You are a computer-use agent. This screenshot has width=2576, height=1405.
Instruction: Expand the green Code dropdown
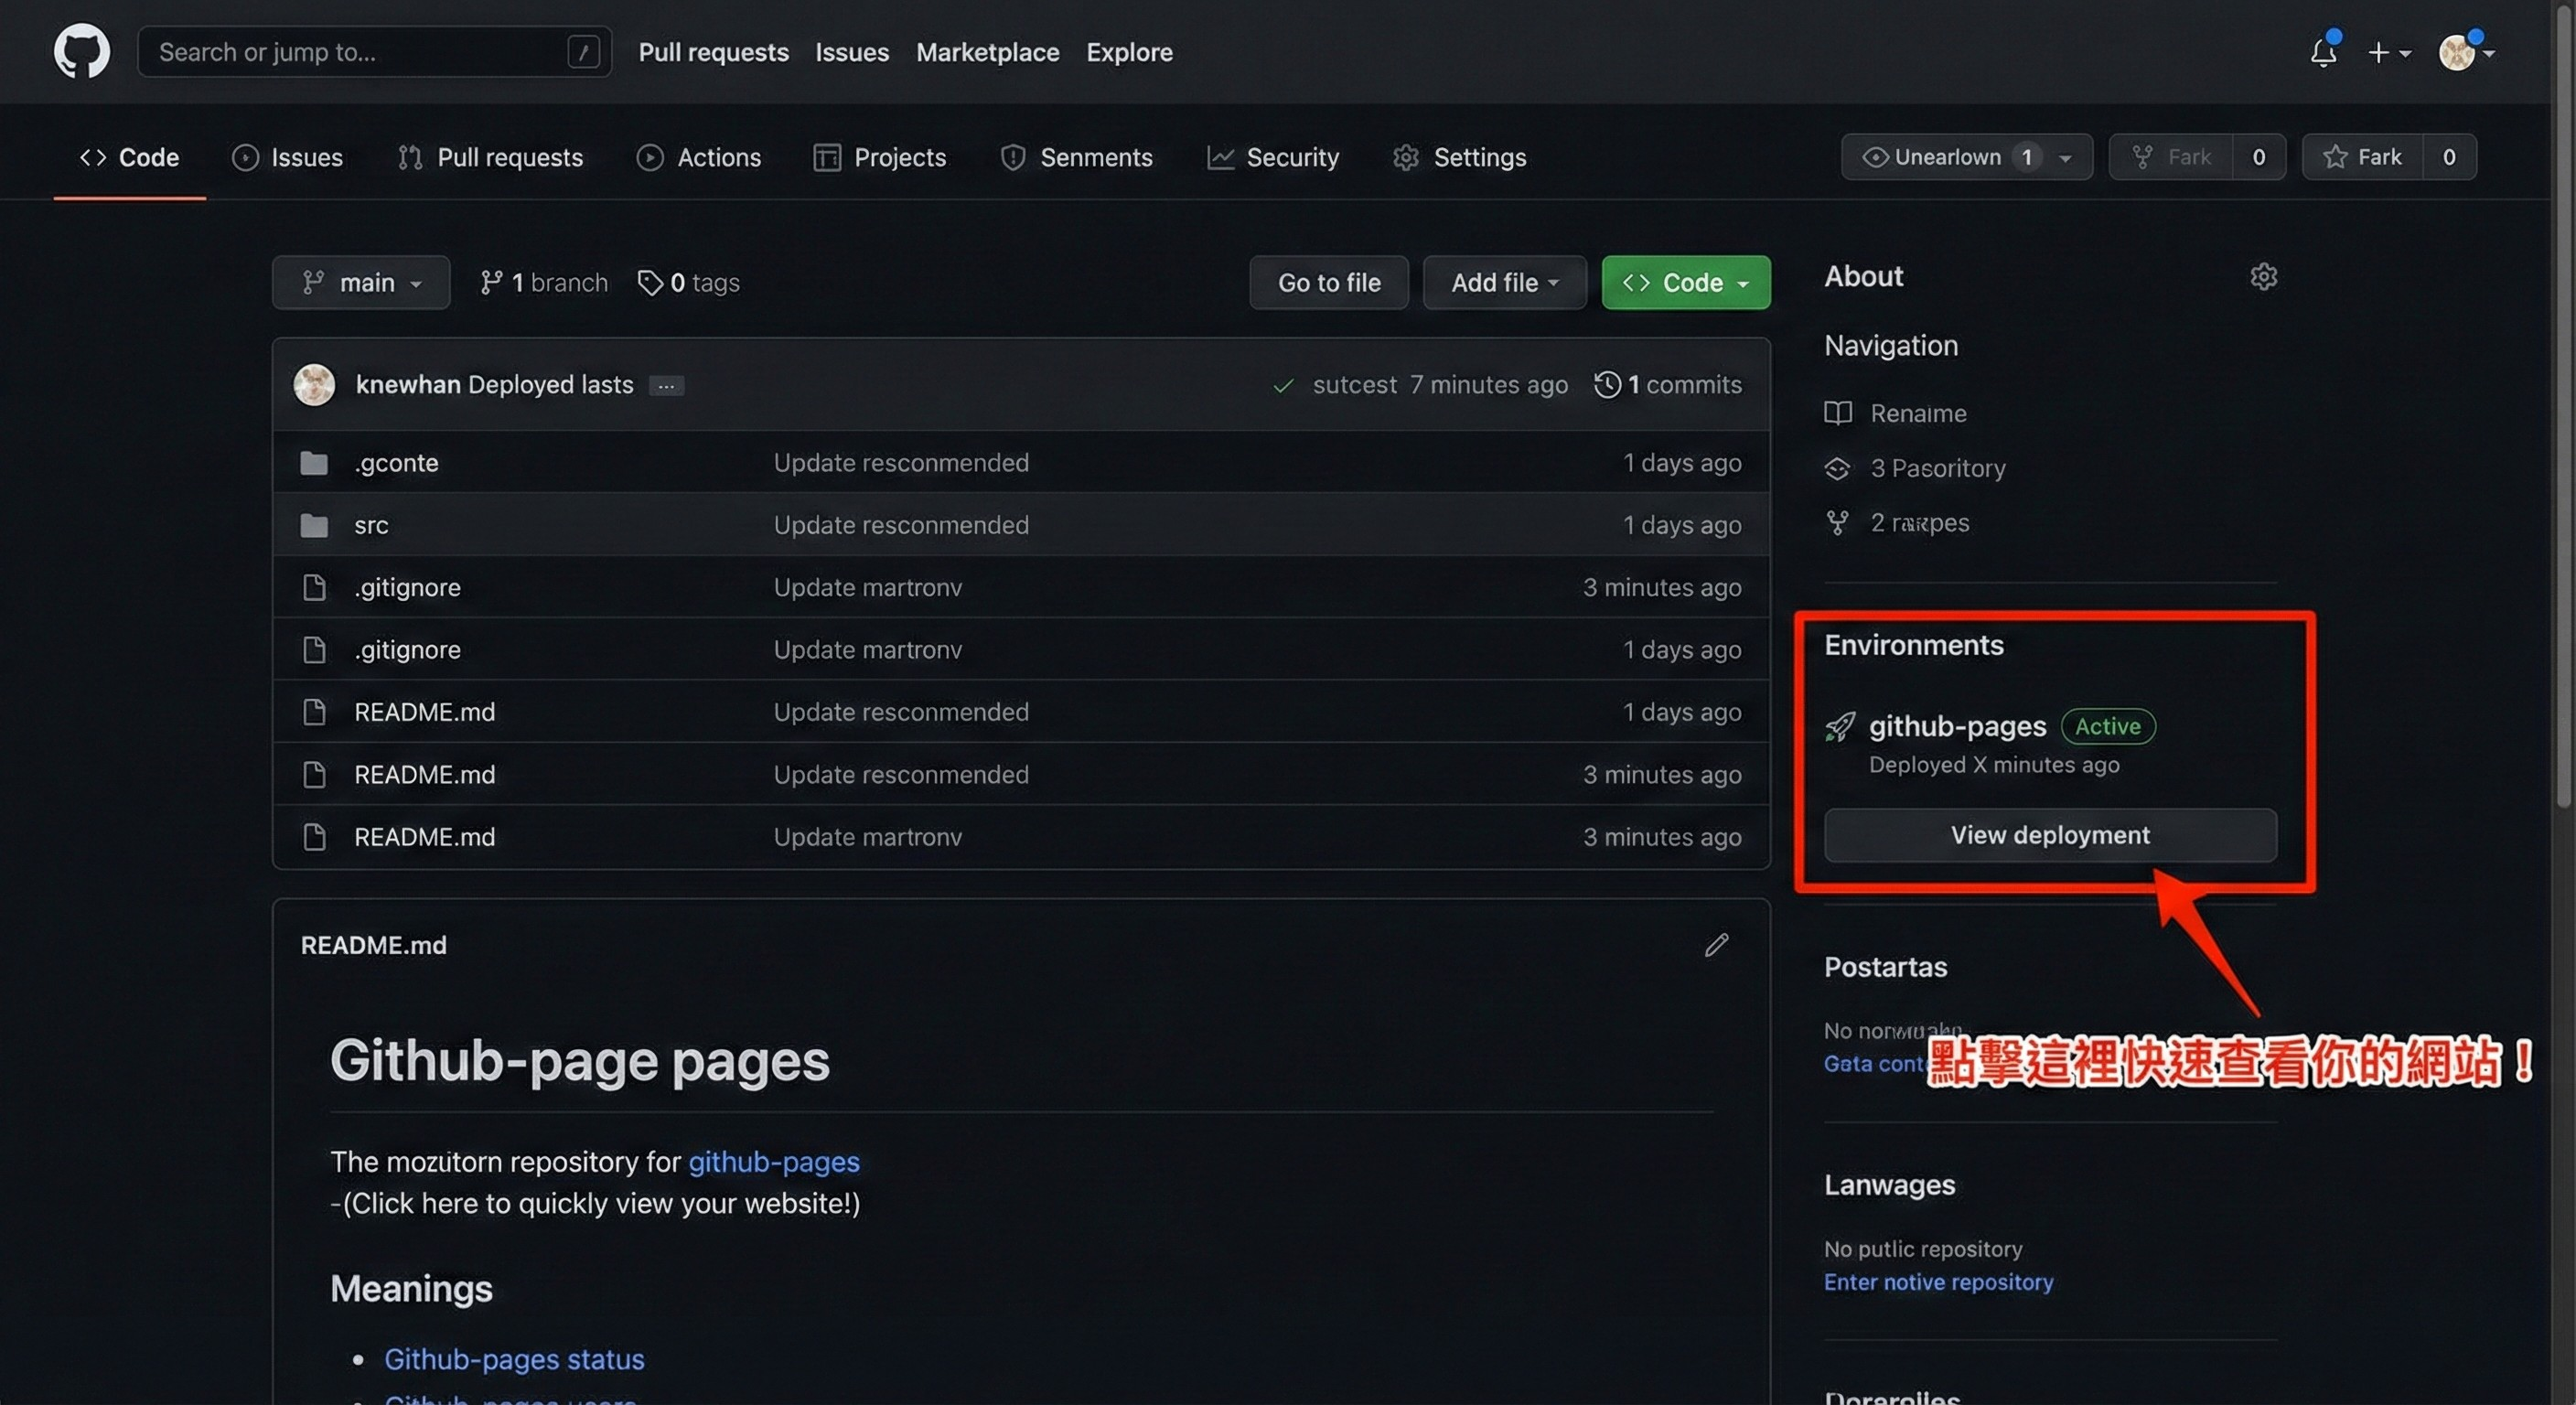tap(1685, 283)
